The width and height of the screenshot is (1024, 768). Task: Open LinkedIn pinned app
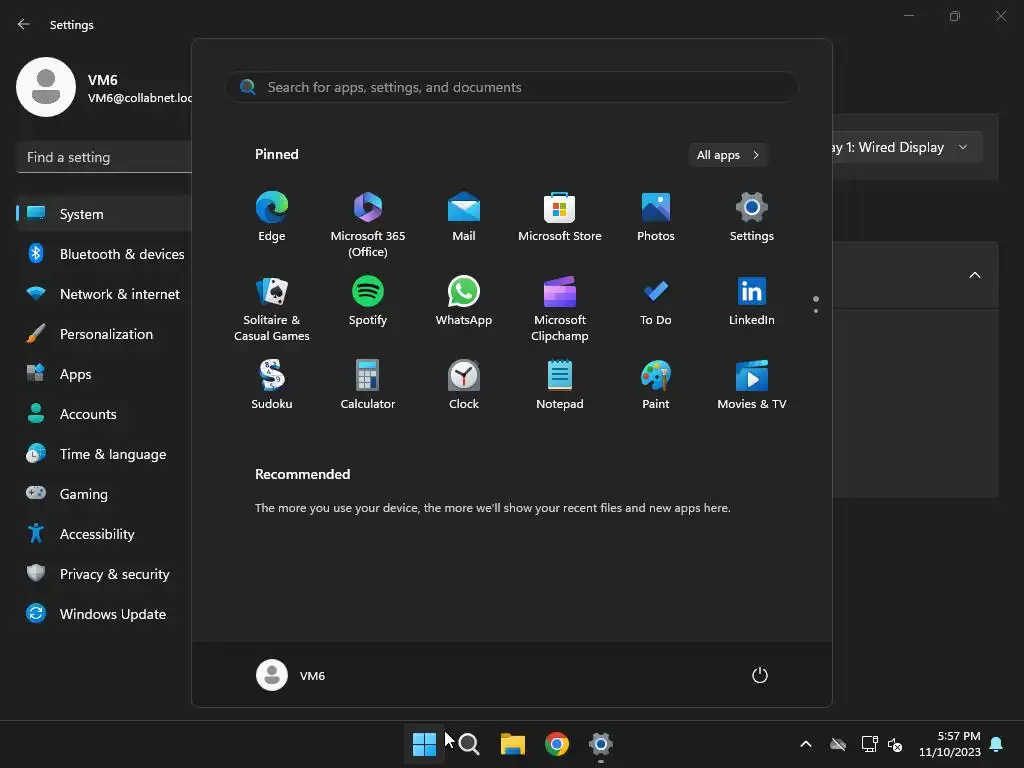point(752,300)
